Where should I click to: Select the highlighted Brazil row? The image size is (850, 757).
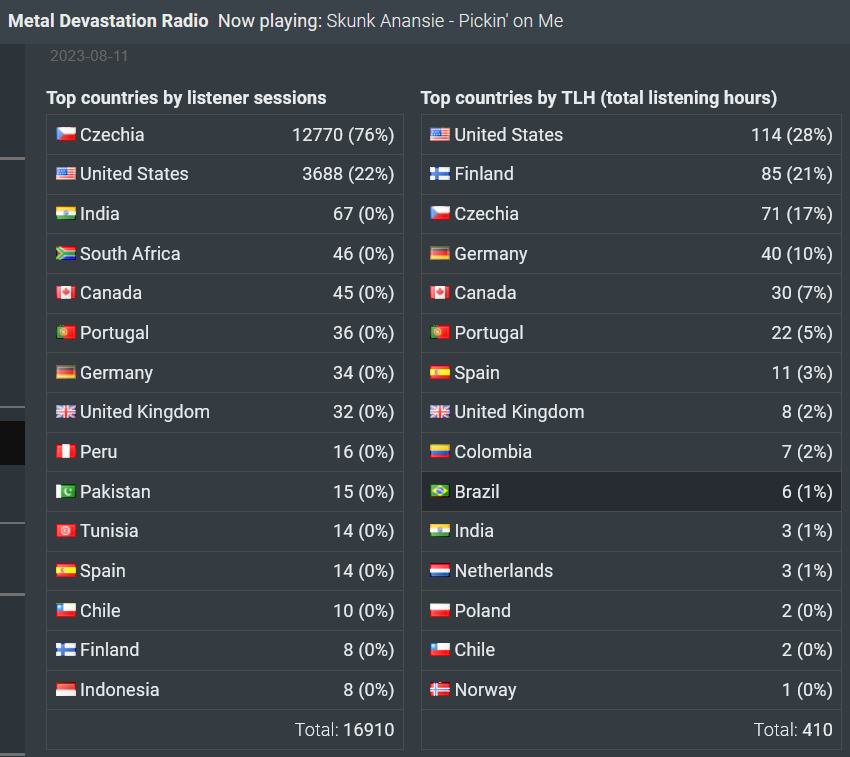point(630,491)
